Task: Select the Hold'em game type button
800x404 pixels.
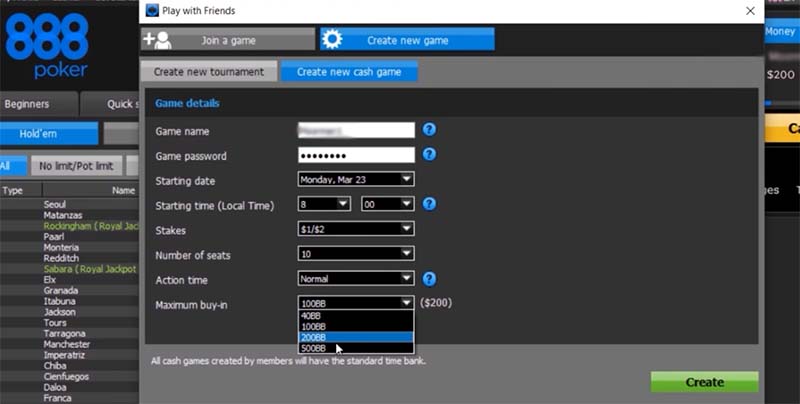Action: 49,134
